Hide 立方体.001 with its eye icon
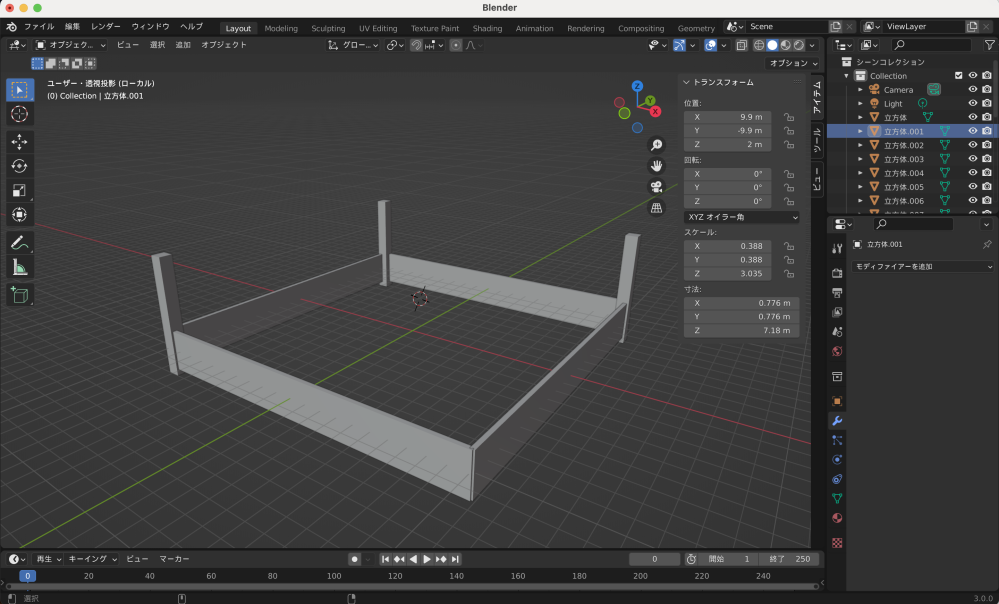This screenshot has height=604, width=999. click(x=973, y=131)
